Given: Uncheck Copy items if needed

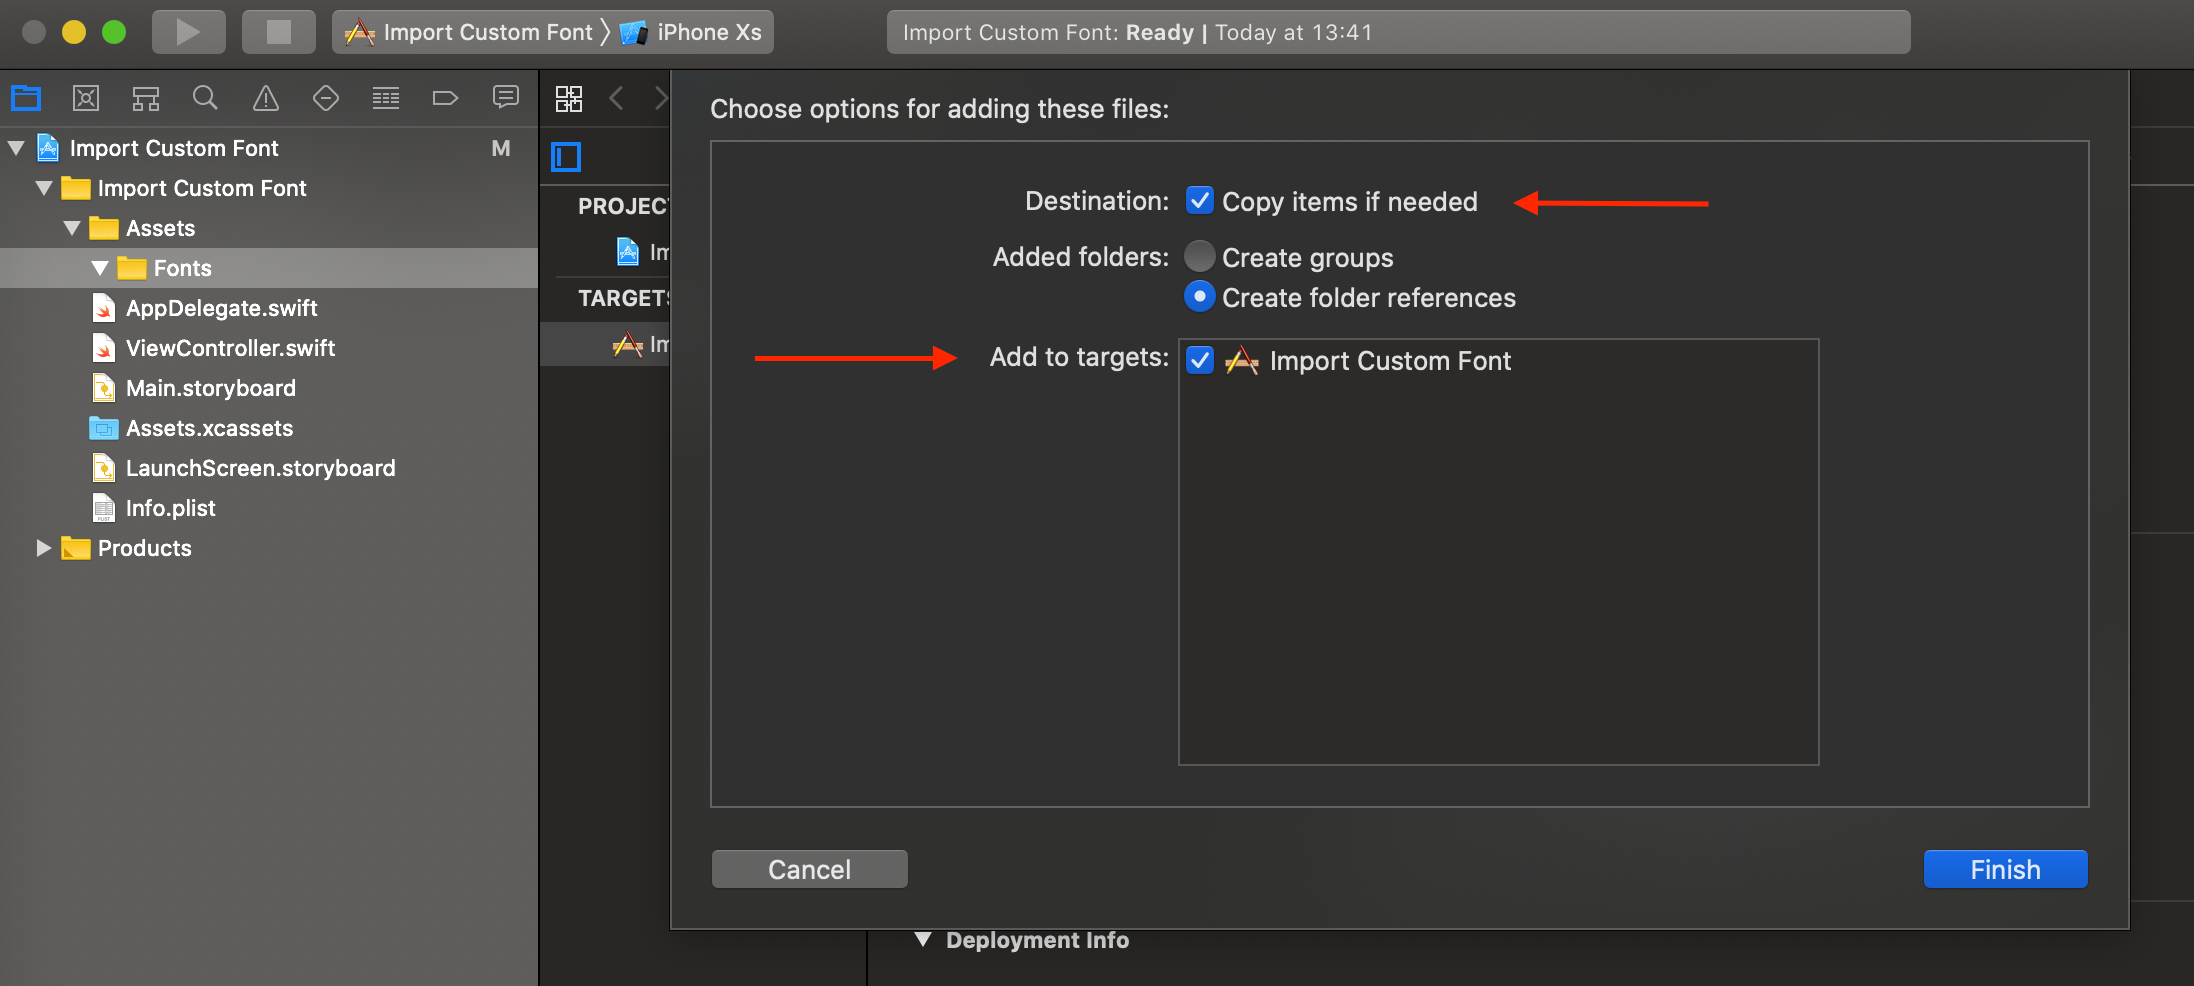Looking at the screenshot, I should click(1200, 201).
